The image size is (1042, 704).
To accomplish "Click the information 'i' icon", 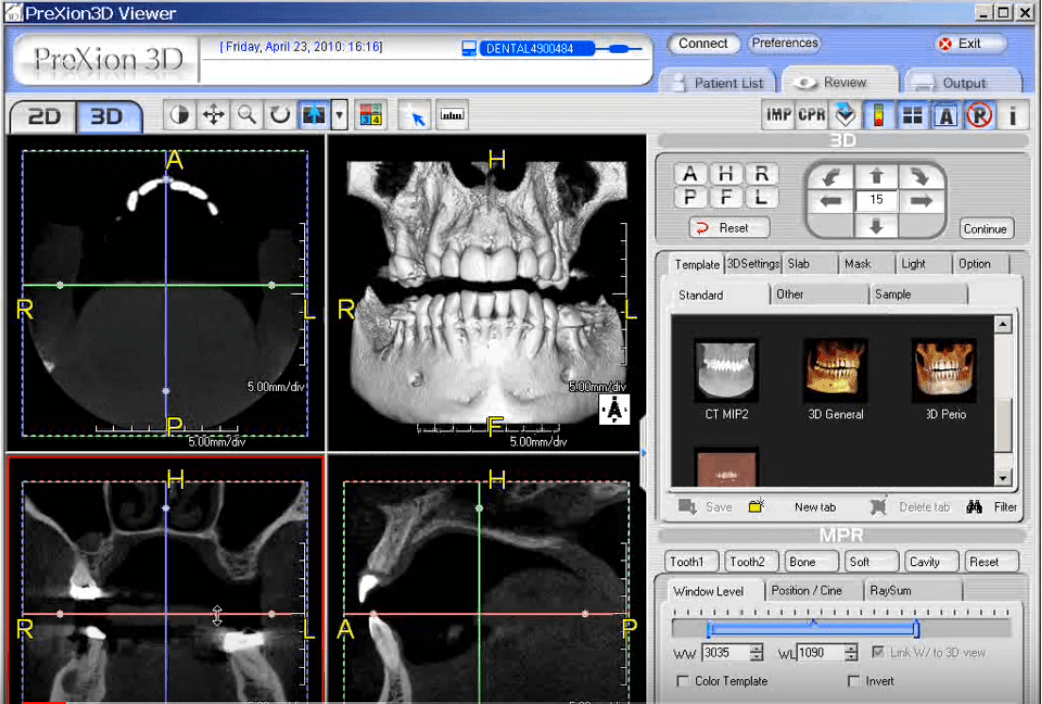I will [1012, 115].
